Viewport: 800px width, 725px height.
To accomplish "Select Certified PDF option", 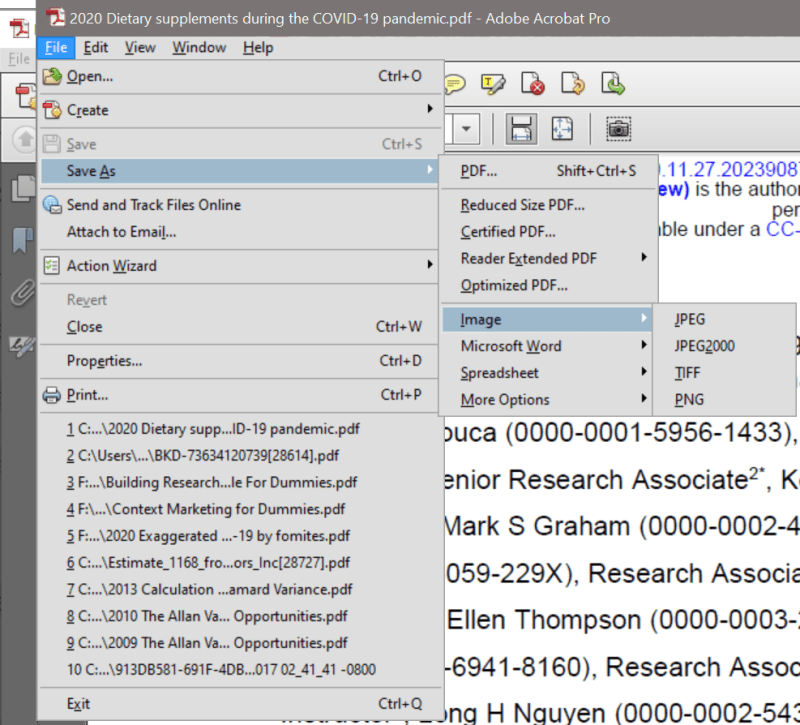I will click(548, 232).
